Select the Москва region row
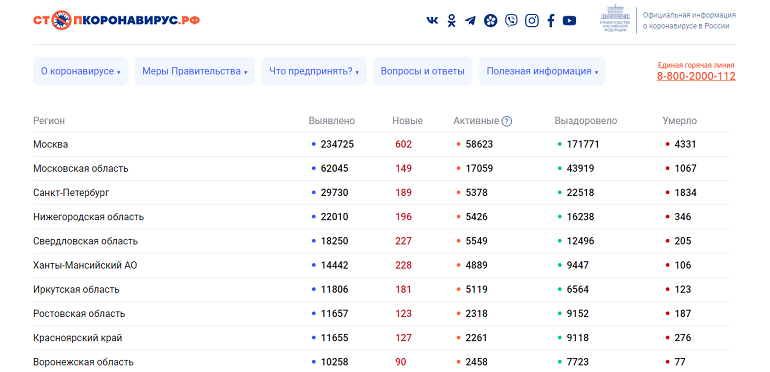Screen dimensions: 770x372 pyautogui.click(x=382, y=144)
